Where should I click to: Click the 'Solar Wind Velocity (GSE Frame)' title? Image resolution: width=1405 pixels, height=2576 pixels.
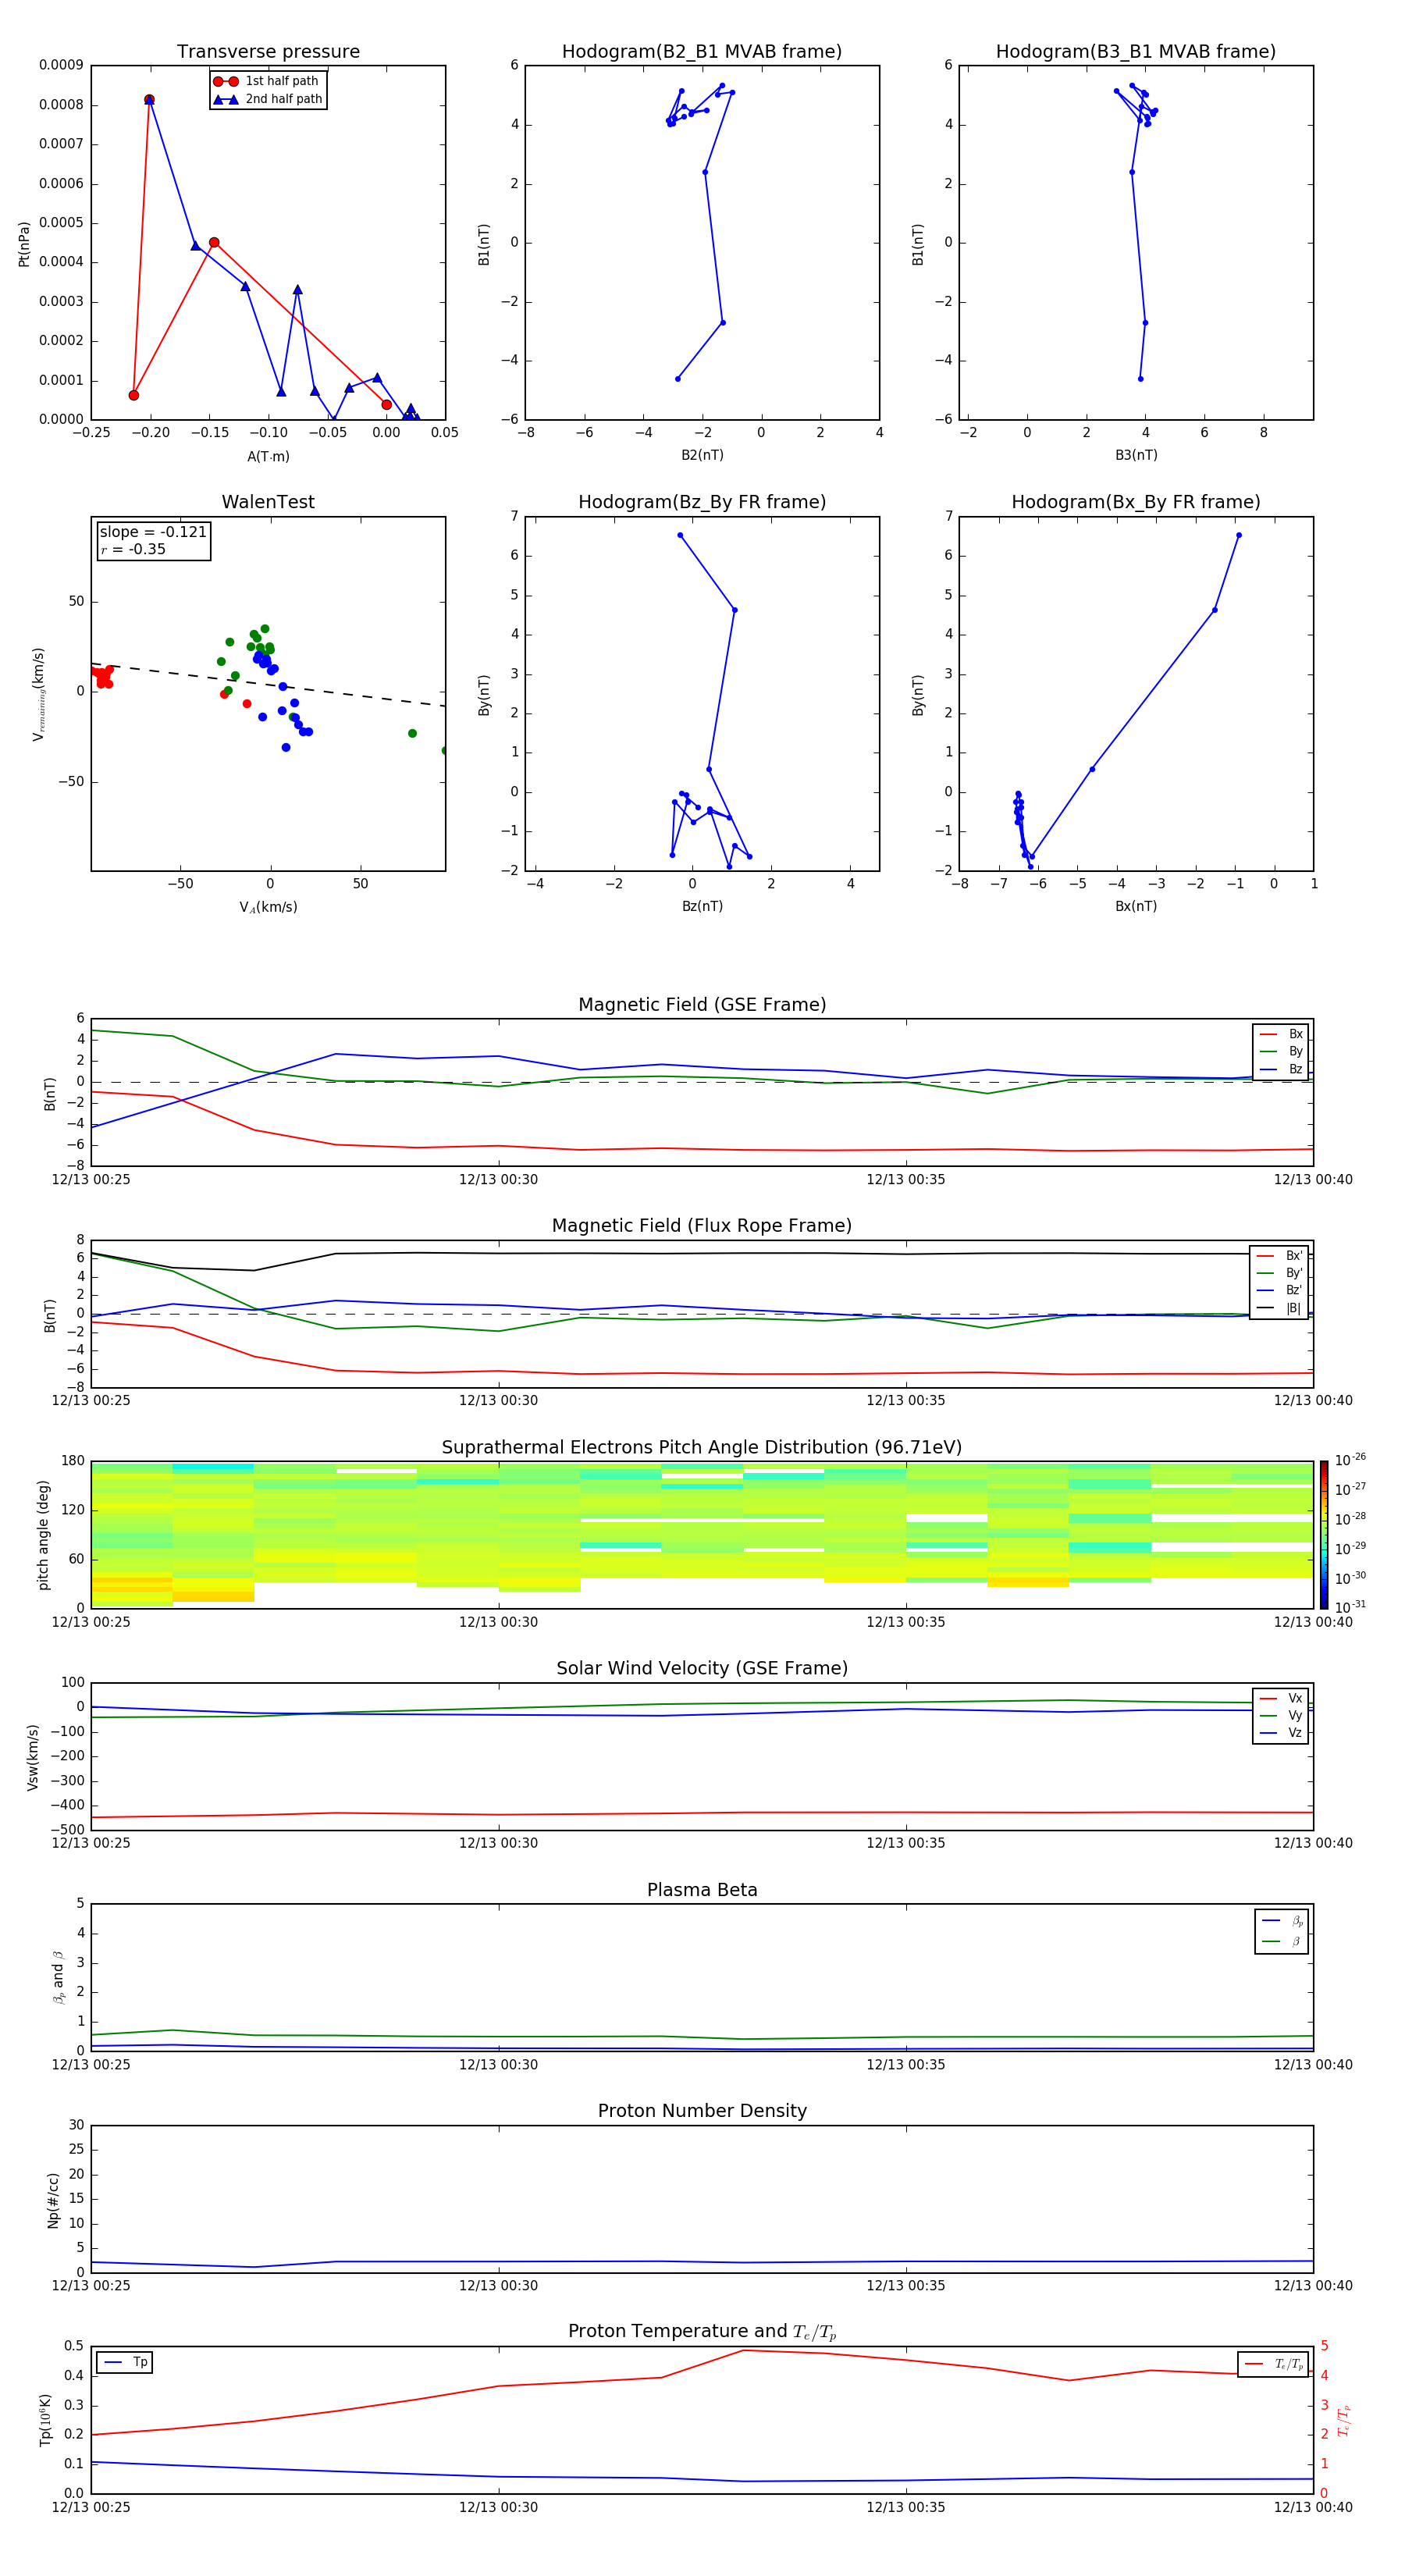click(702, 1669)
